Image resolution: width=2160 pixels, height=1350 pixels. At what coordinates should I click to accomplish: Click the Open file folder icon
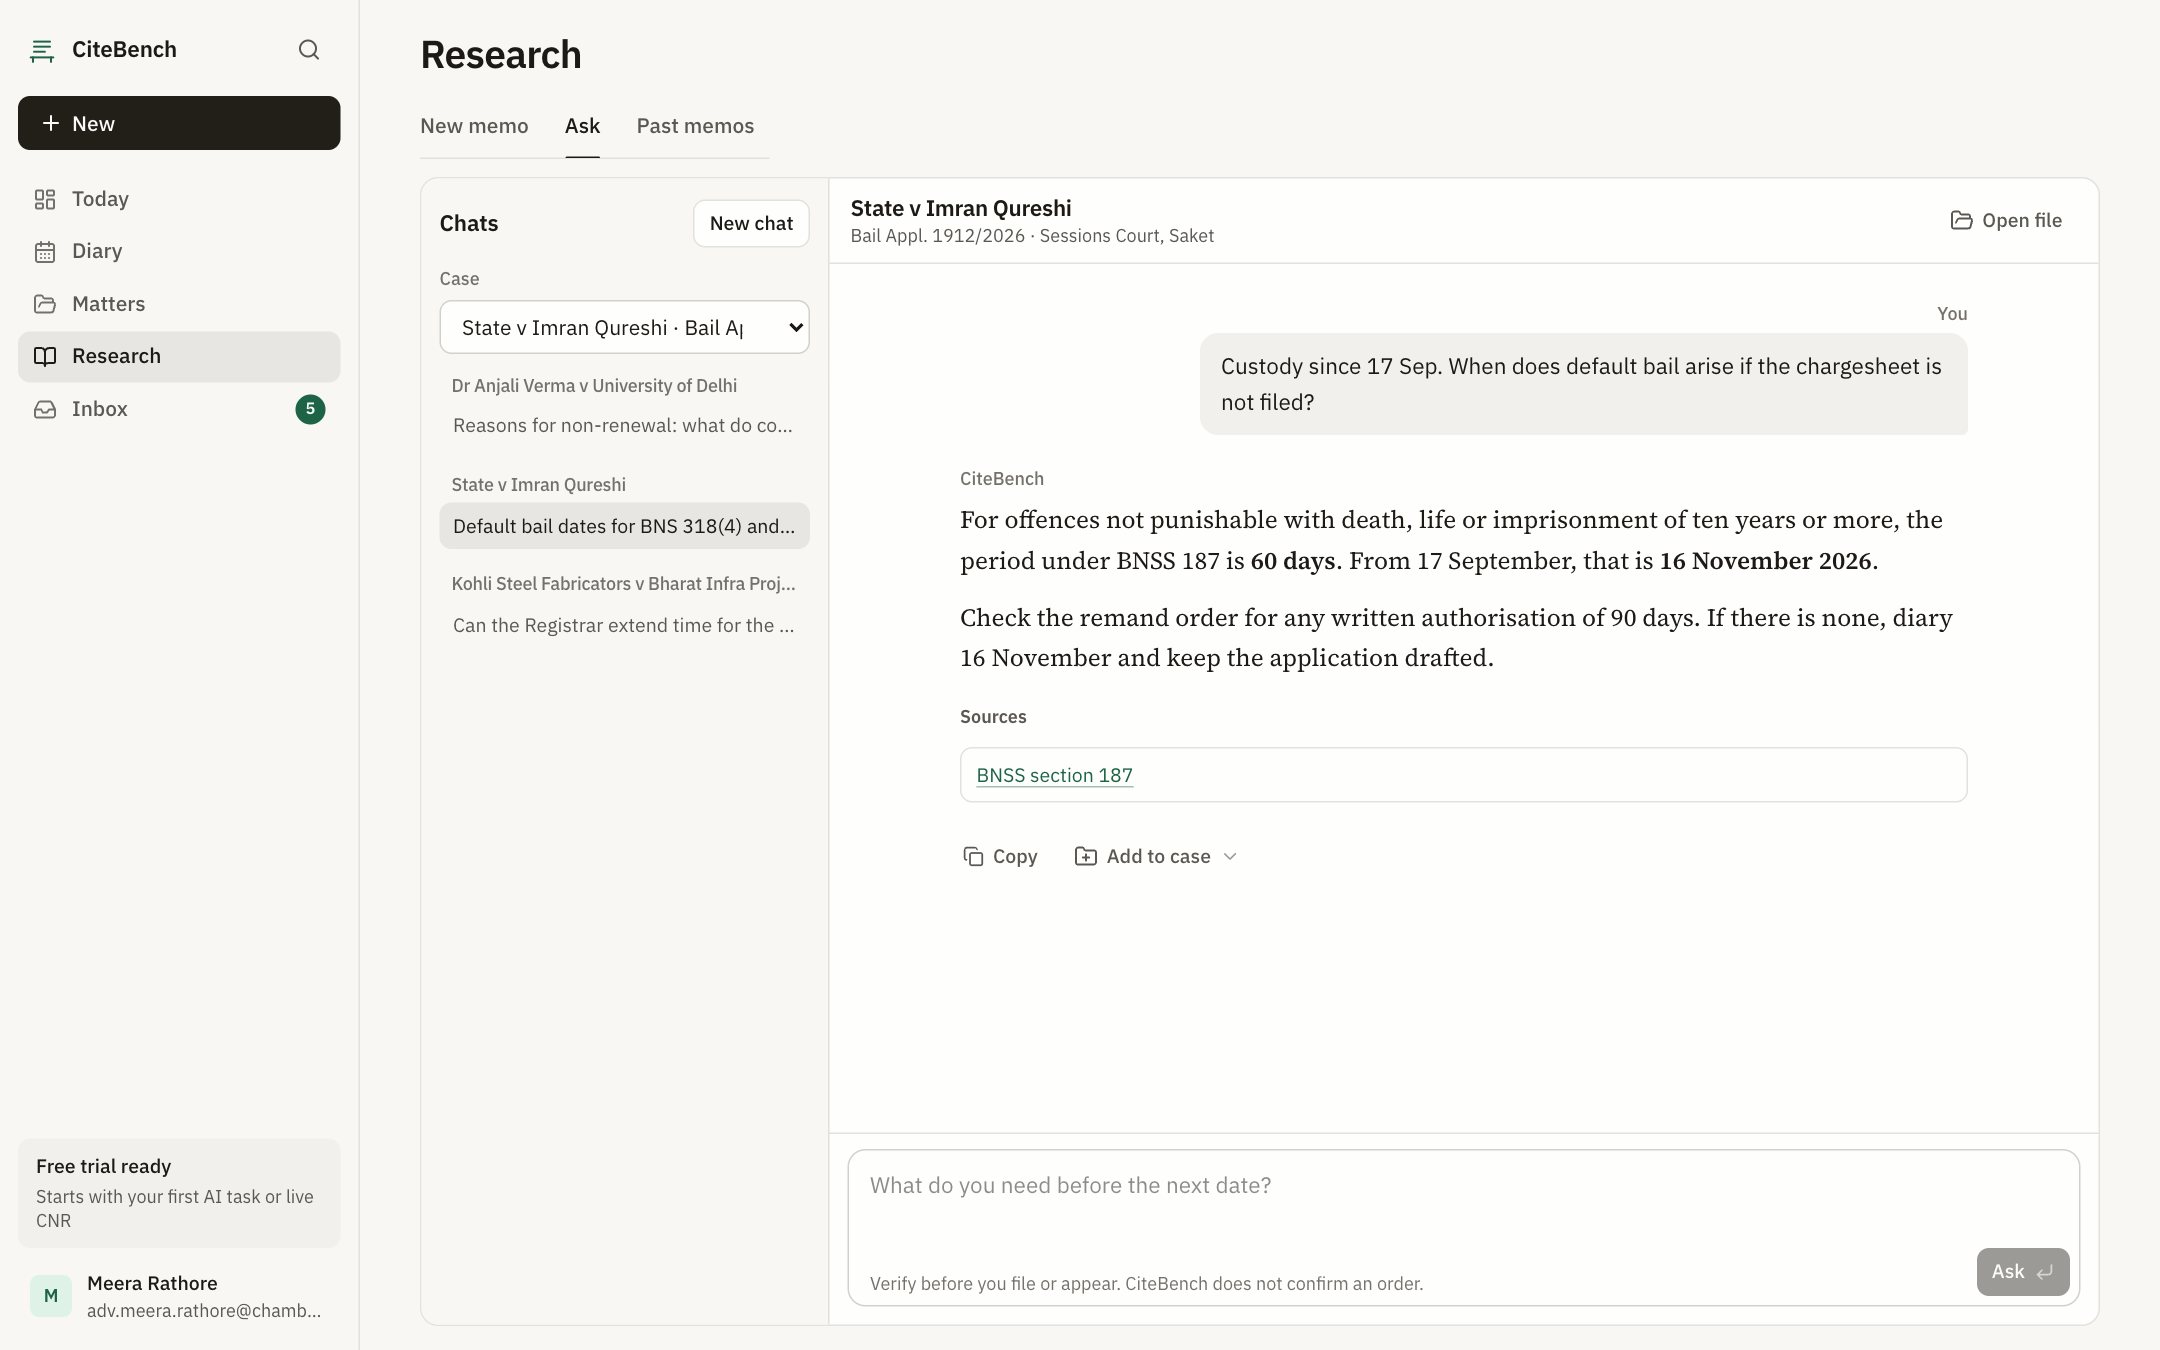point(1961,220)
